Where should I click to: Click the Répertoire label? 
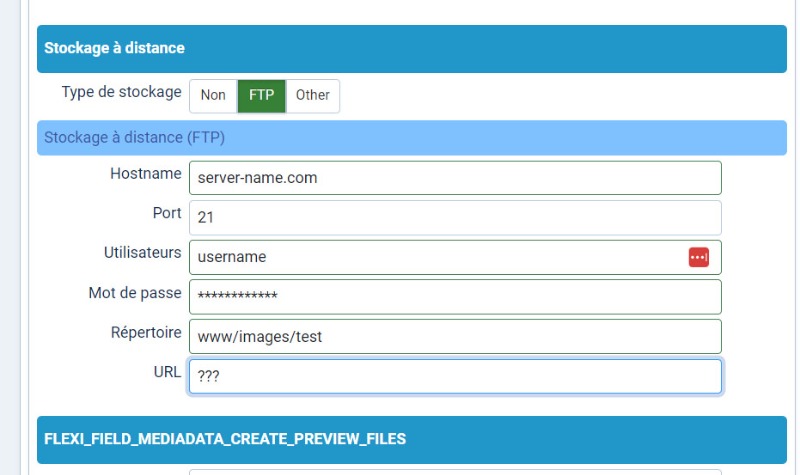coord(146,333)
